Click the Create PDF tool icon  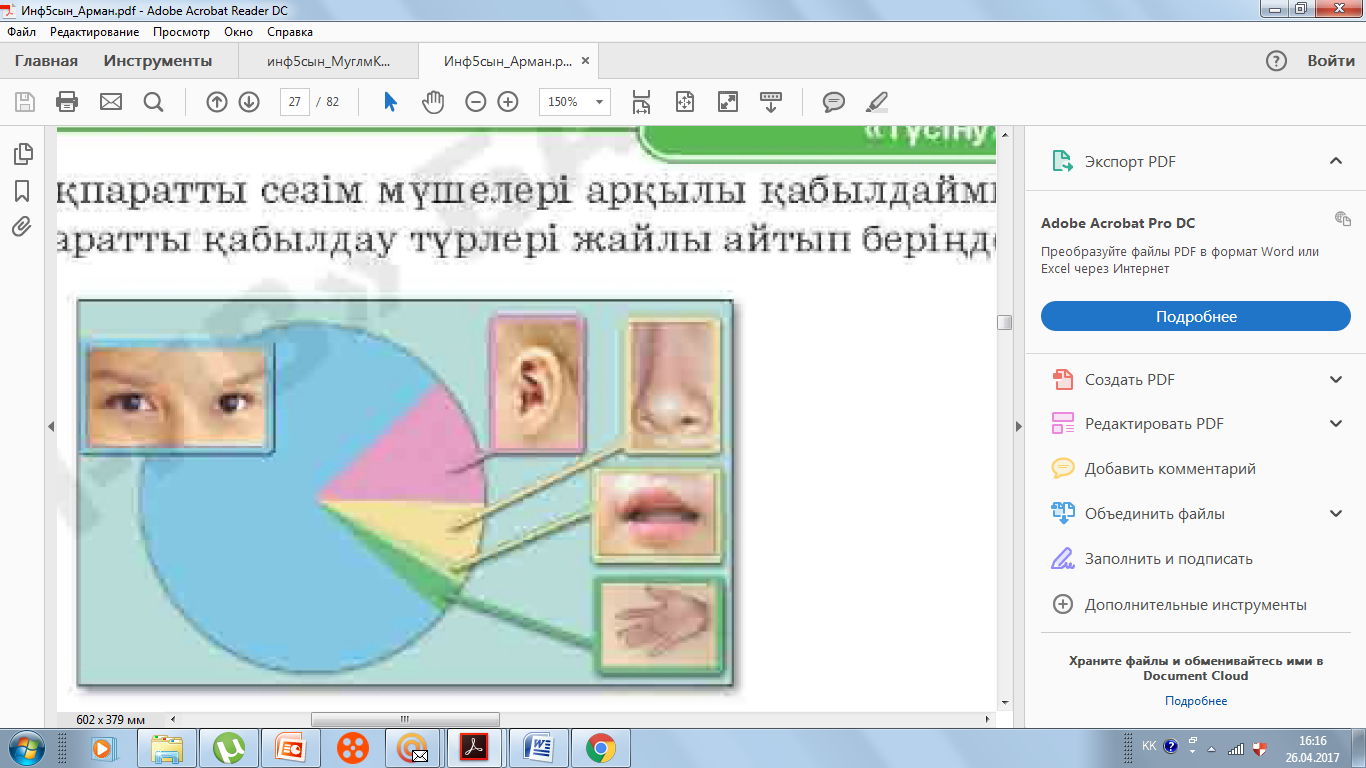[1062, 379]
